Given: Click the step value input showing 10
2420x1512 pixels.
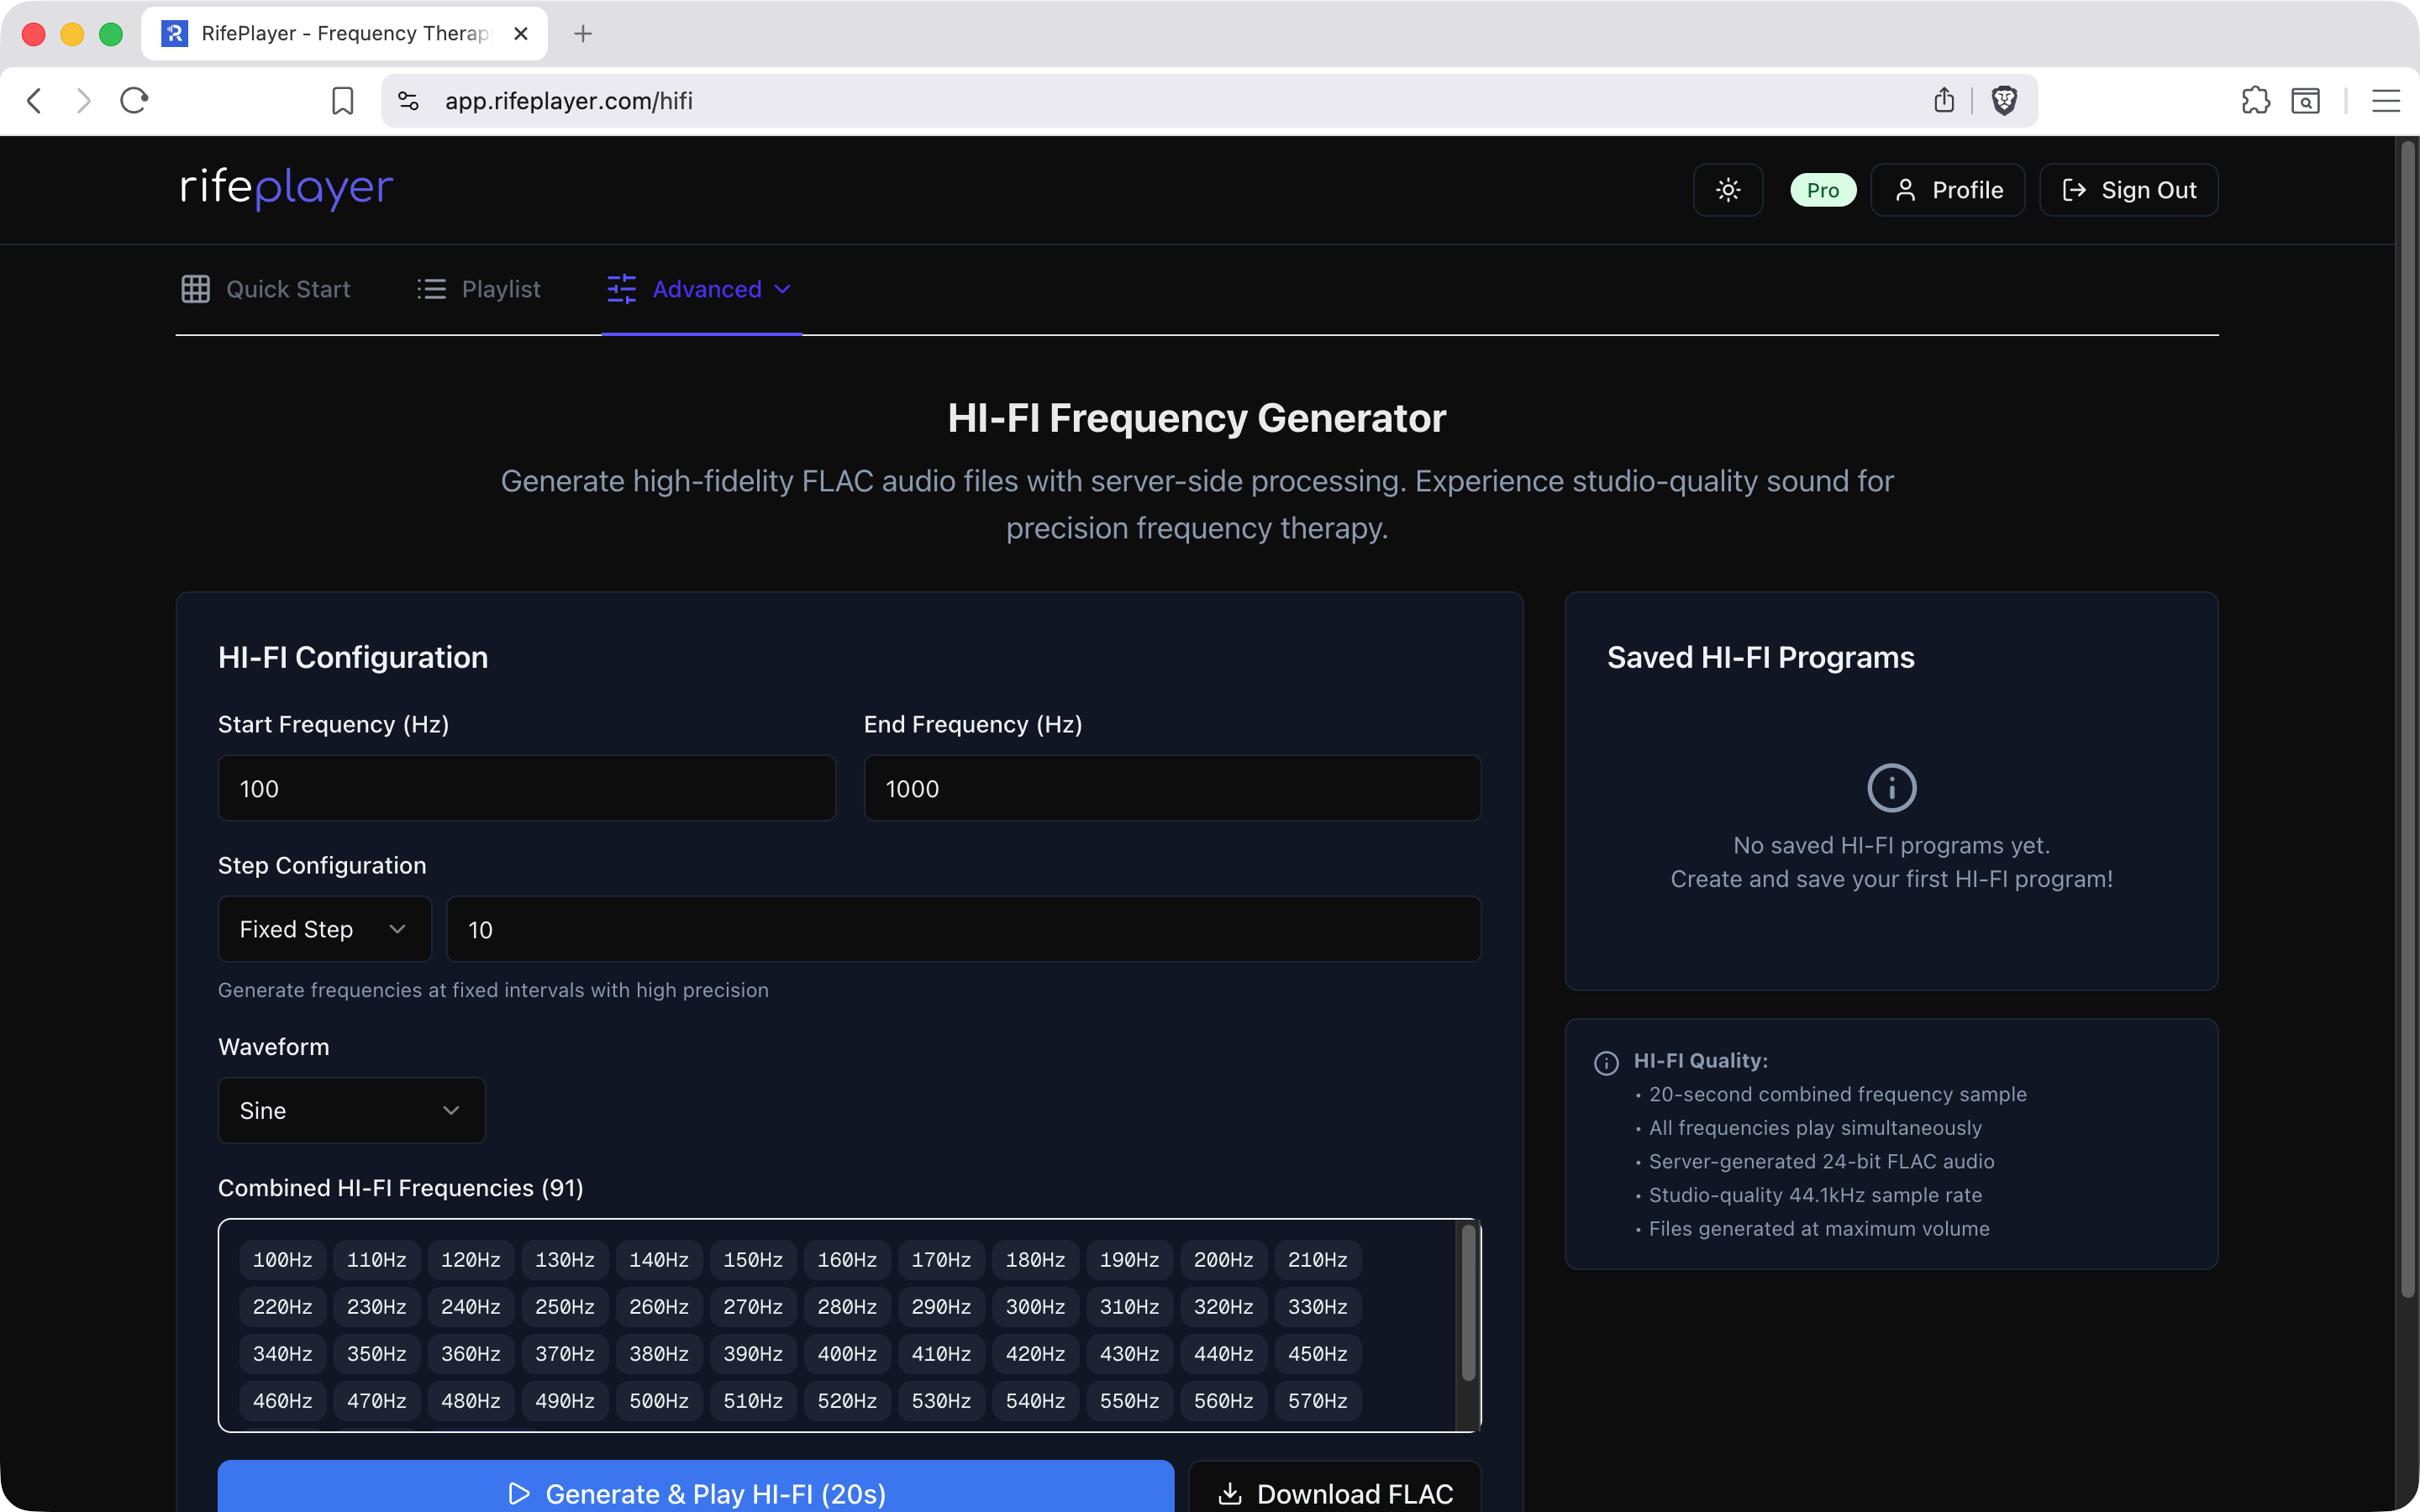Looking at the screenshot, I should pos(964,929).
